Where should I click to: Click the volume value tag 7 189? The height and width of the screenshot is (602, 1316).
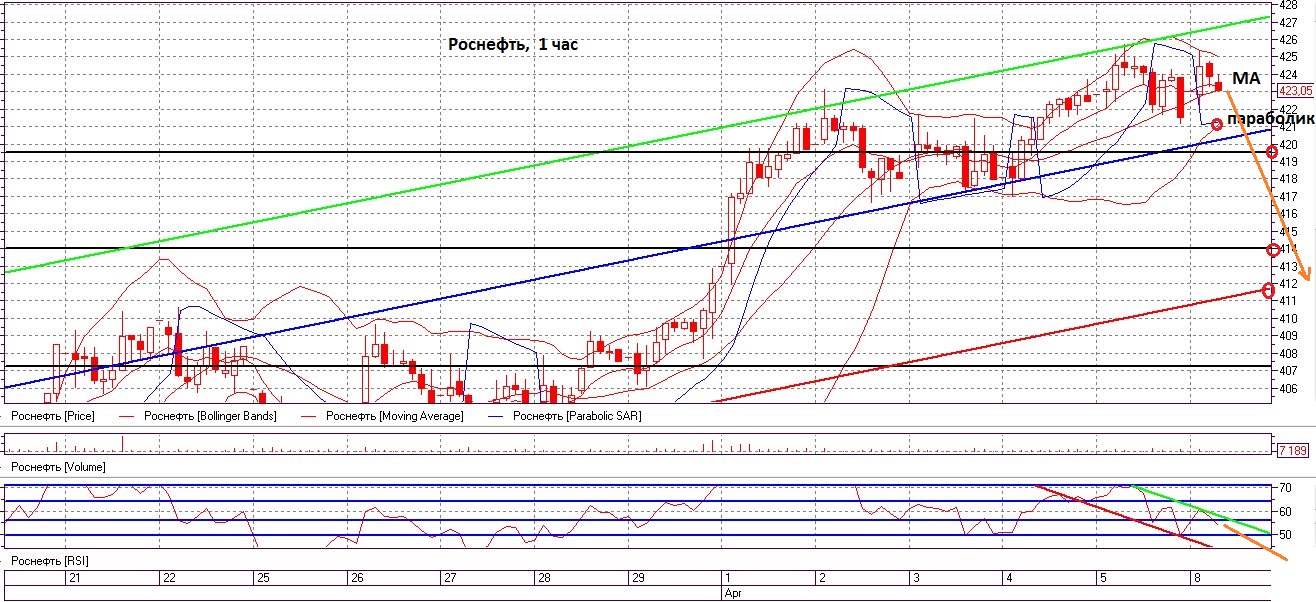click(1294, 450)
